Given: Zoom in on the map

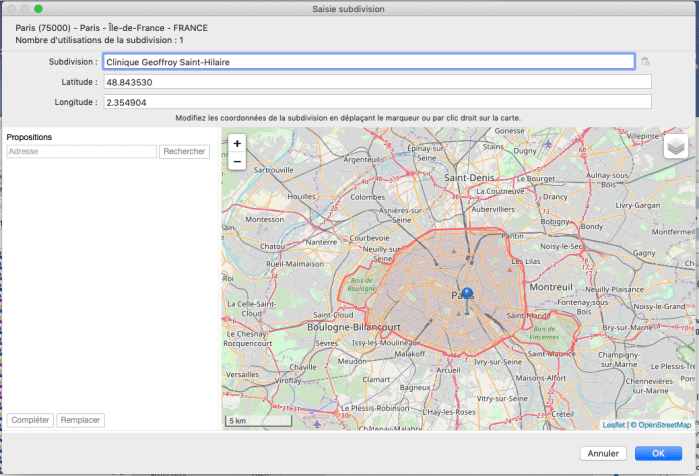Looking at the screenshot, I should pyautogui.click(x=237, y=143).
